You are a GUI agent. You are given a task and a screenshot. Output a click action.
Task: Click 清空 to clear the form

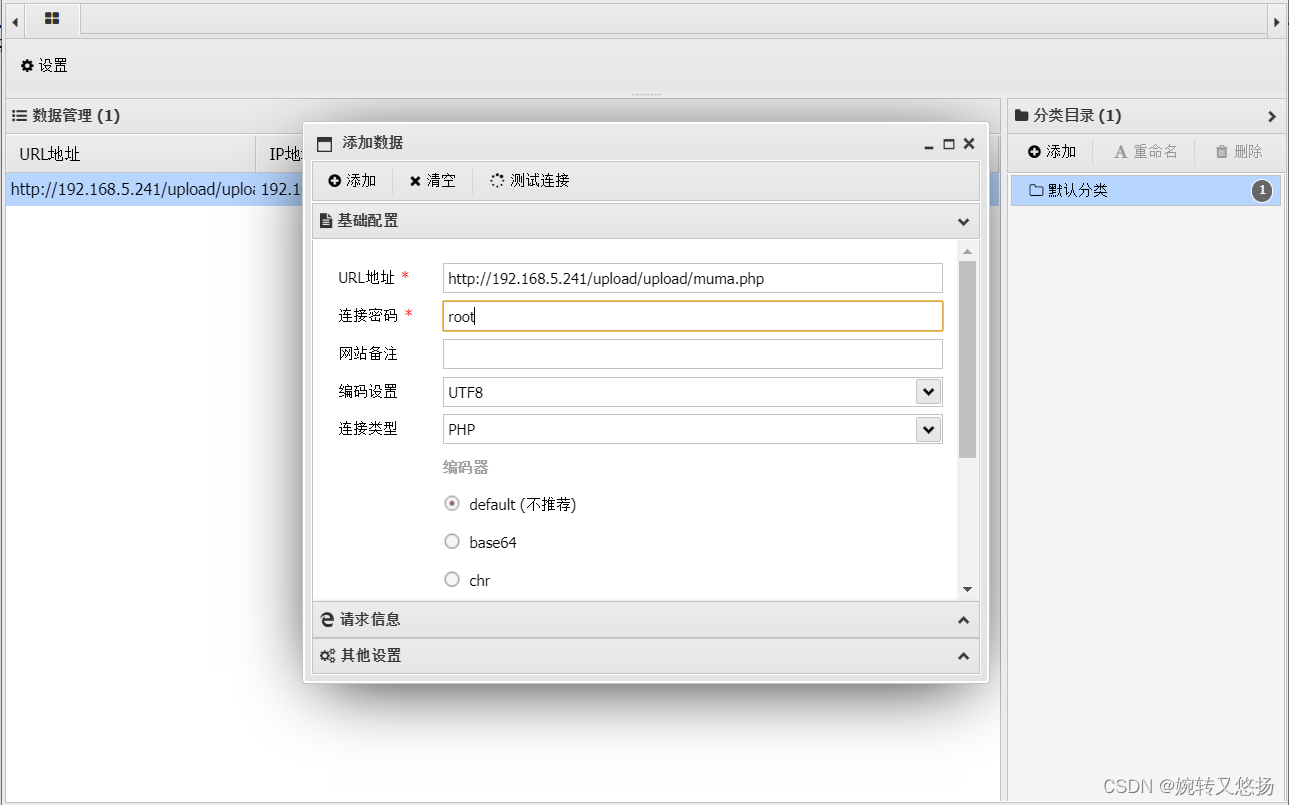(432, 180)
